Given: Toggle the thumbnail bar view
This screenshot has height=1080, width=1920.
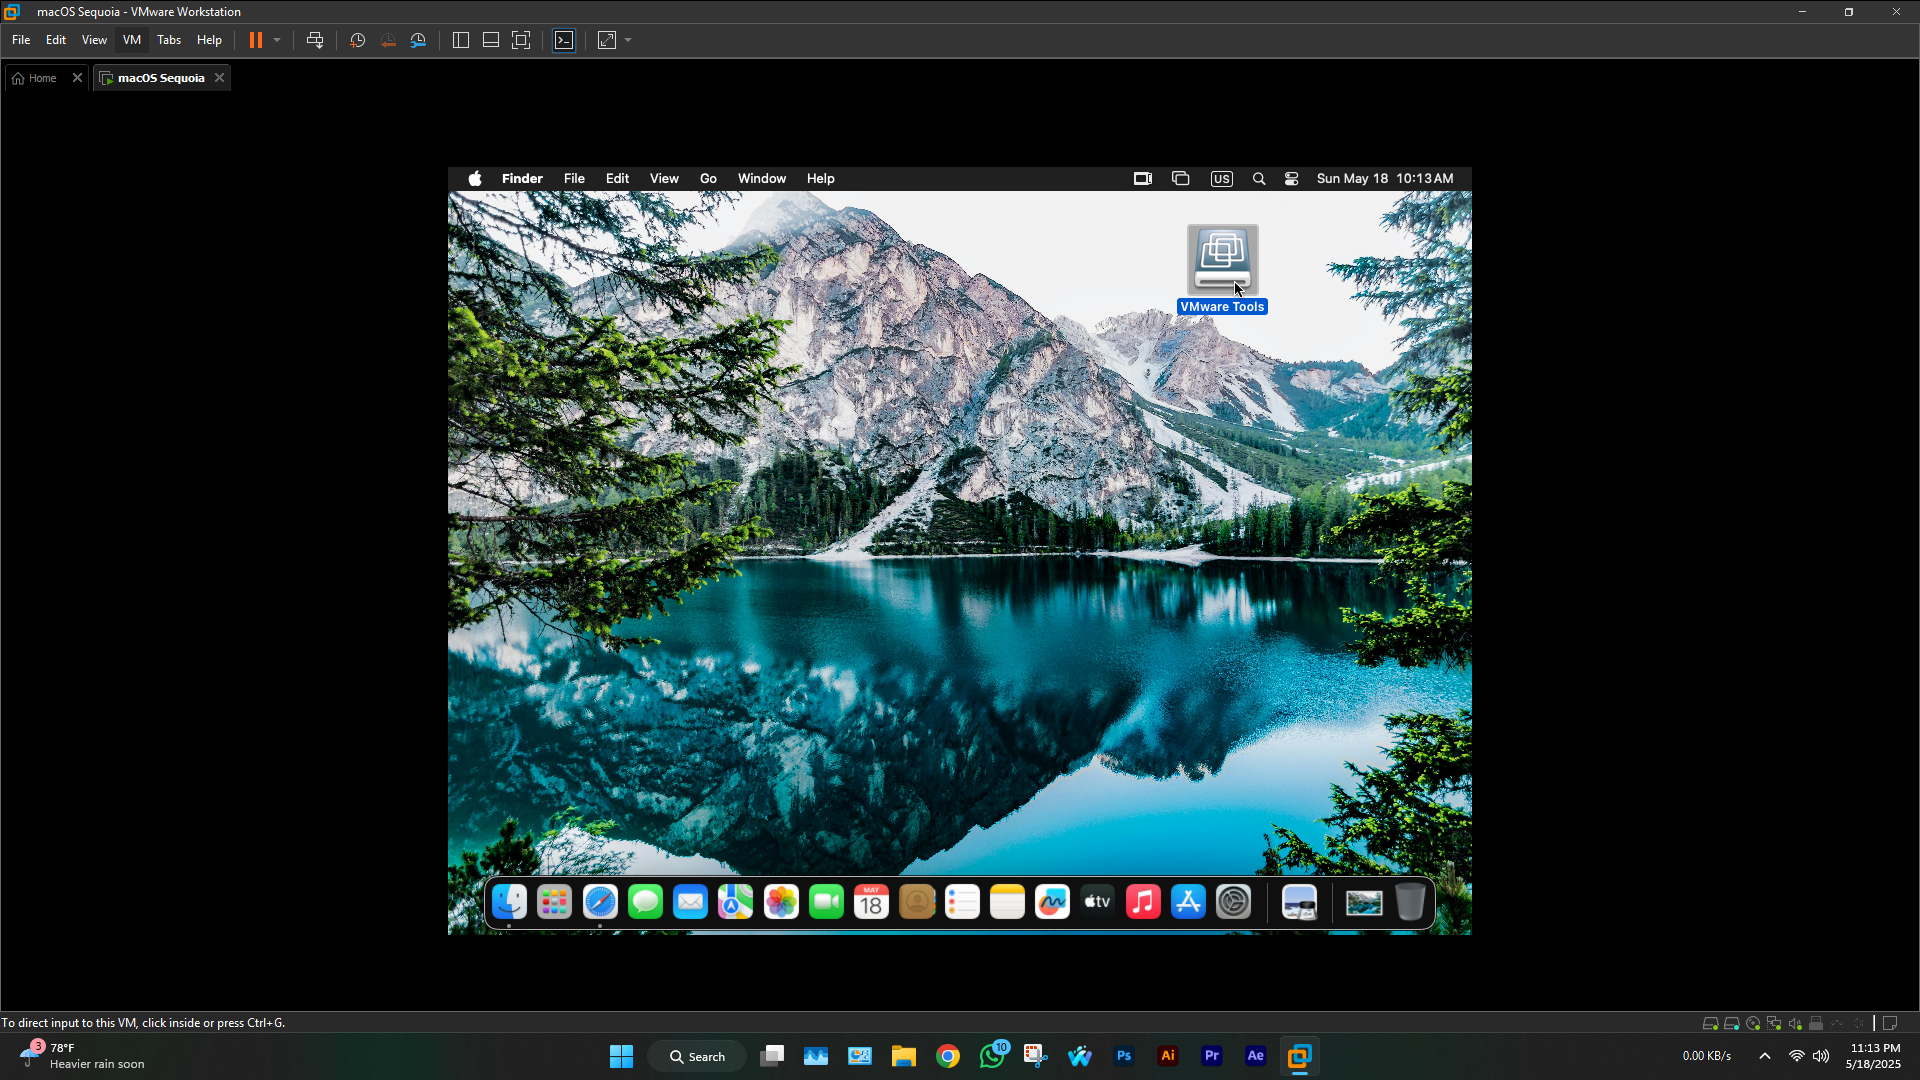Looking at the screenshot, I should (491, 40).
